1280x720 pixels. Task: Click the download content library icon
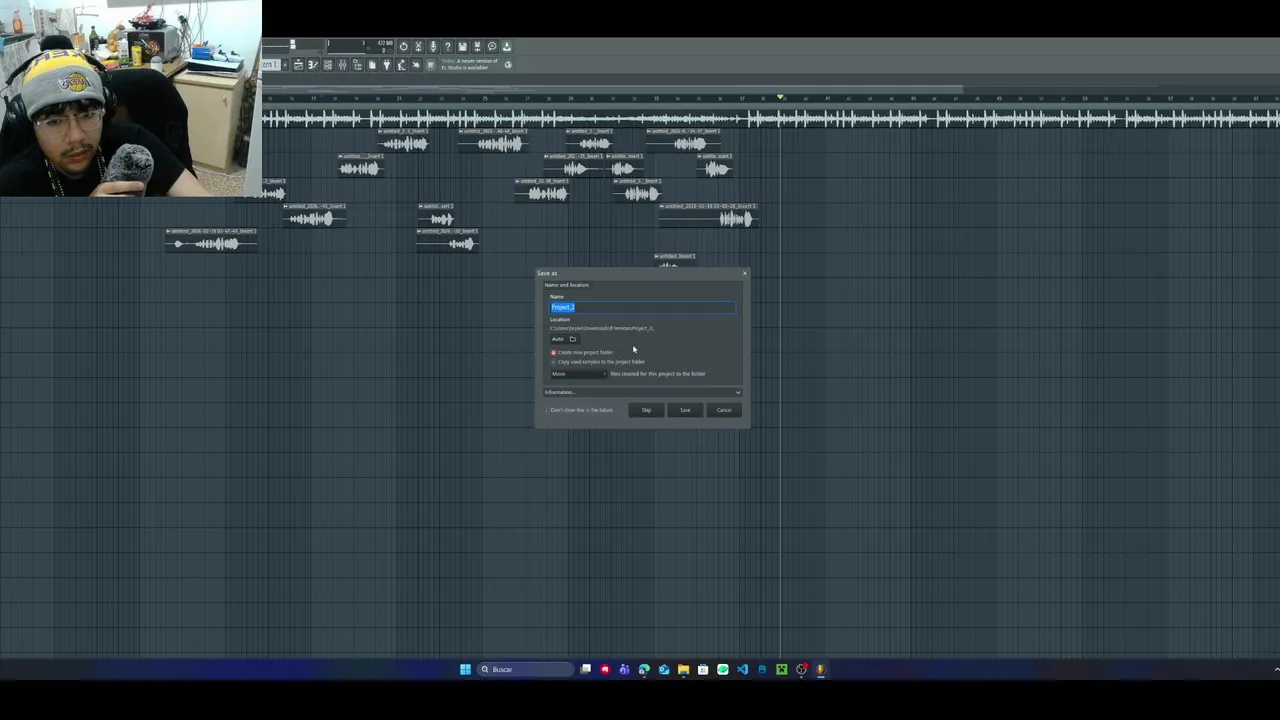[x=506, y=46]
